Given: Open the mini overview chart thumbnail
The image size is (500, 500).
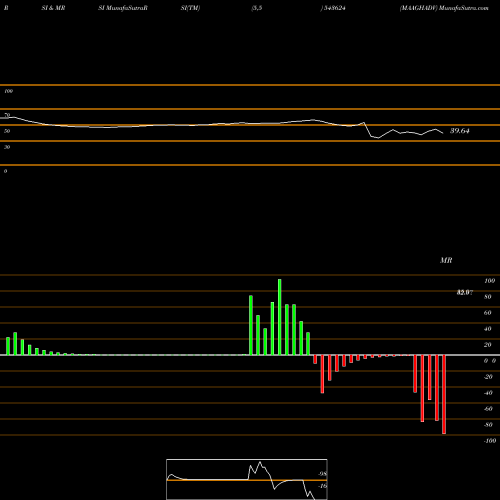Looking at the screenshot, I should pyautogui.click(x=247, y=479).
